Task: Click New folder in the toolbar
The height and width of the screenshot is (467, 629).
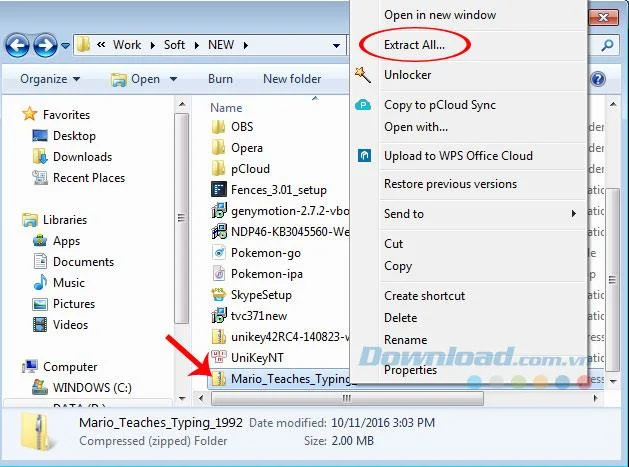Action: point(292,79)
